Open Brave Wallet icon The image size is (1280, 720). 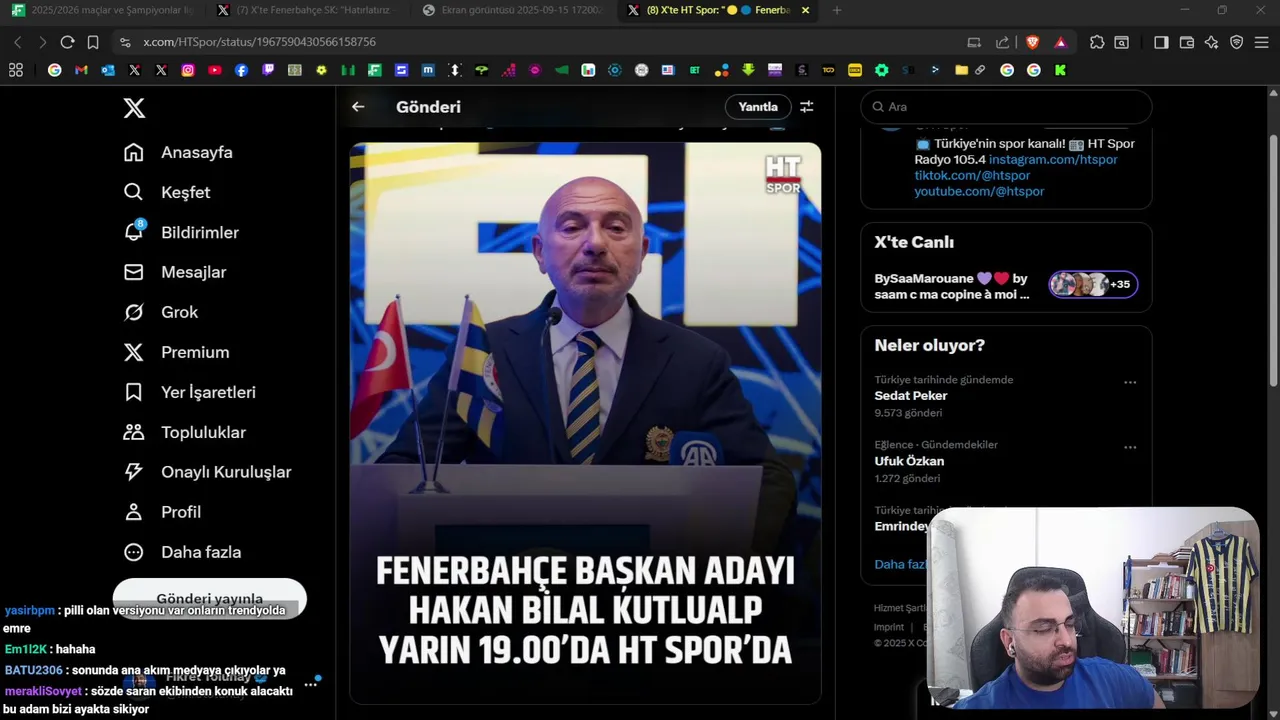click(x=1187, y=42)
